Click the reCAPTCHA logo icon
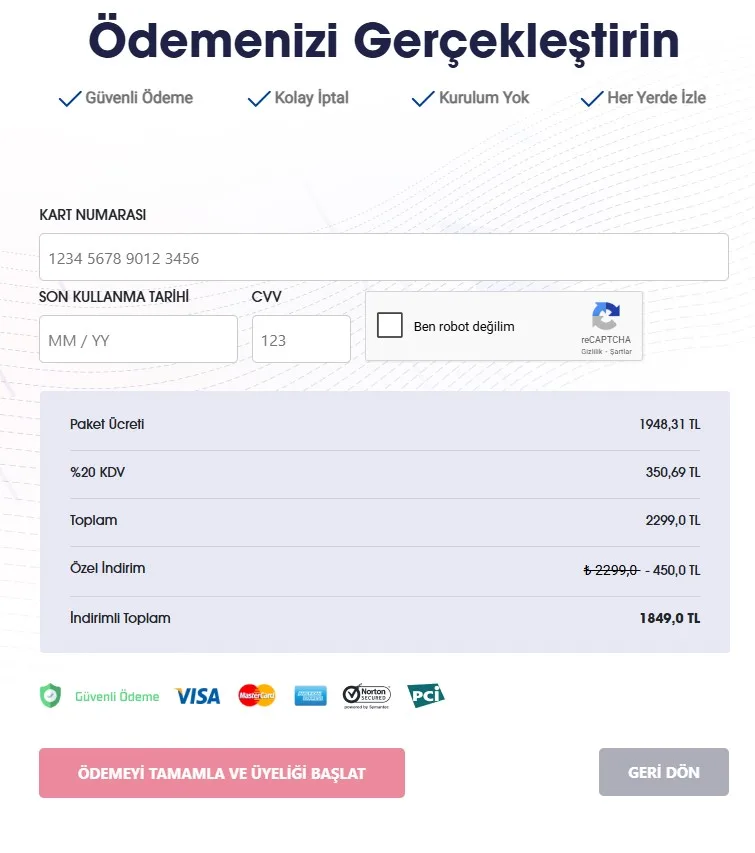Image resolution: width=755 pixels, height=853 pixels. 606,317
